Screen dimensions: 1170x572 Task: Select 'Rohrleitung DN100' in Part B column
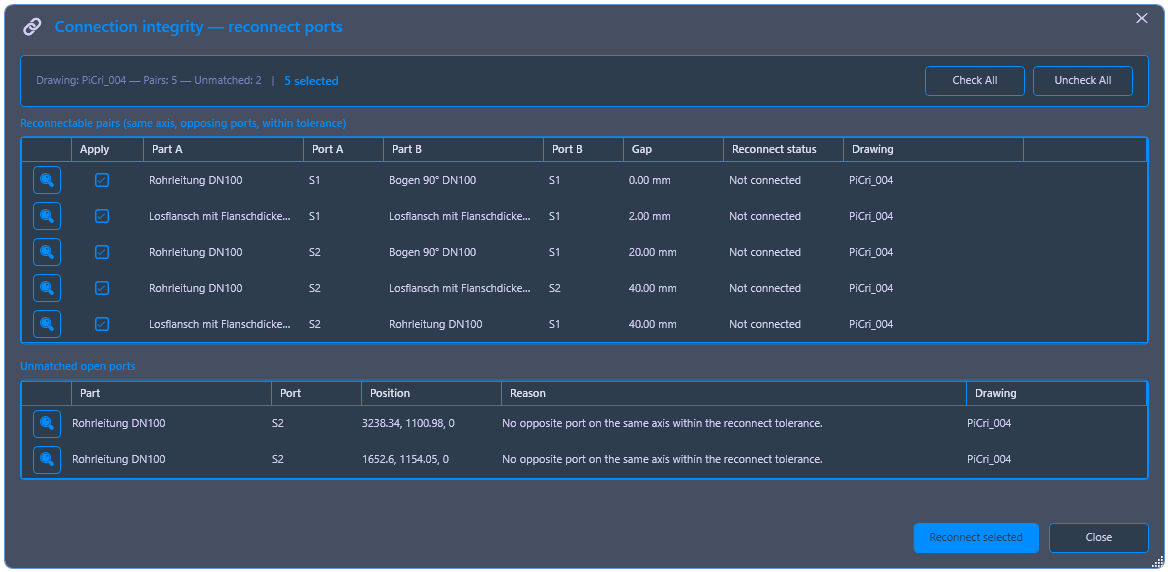[435, 324]
